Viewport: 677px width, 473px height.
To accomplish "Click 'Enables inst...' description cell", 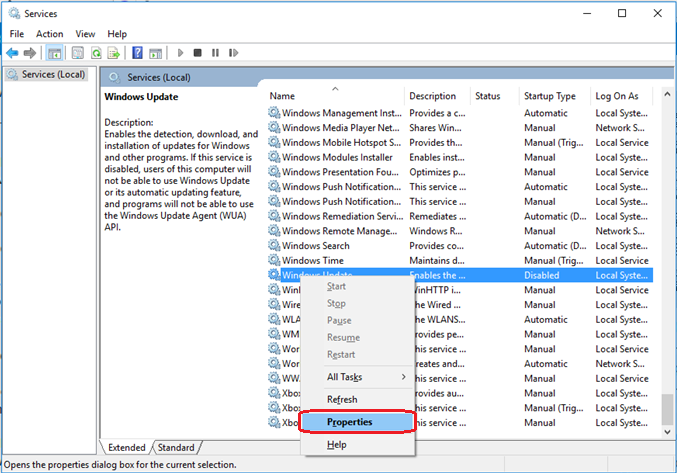I will click(437, 157).
